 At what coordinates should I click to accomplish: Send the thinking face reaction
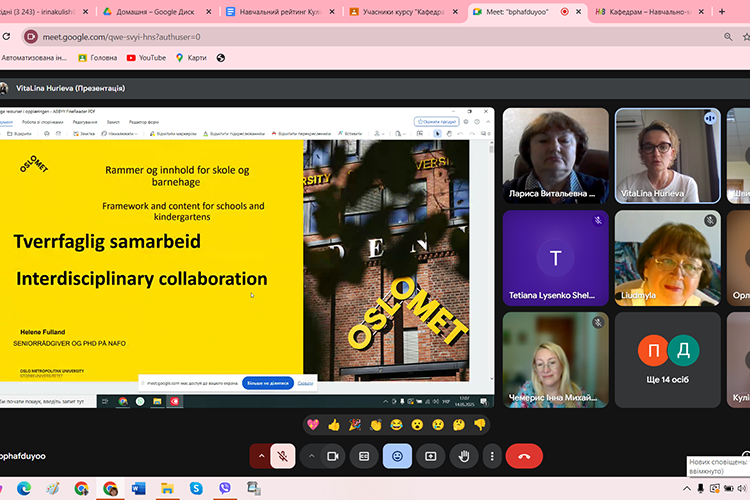point(459,425)
